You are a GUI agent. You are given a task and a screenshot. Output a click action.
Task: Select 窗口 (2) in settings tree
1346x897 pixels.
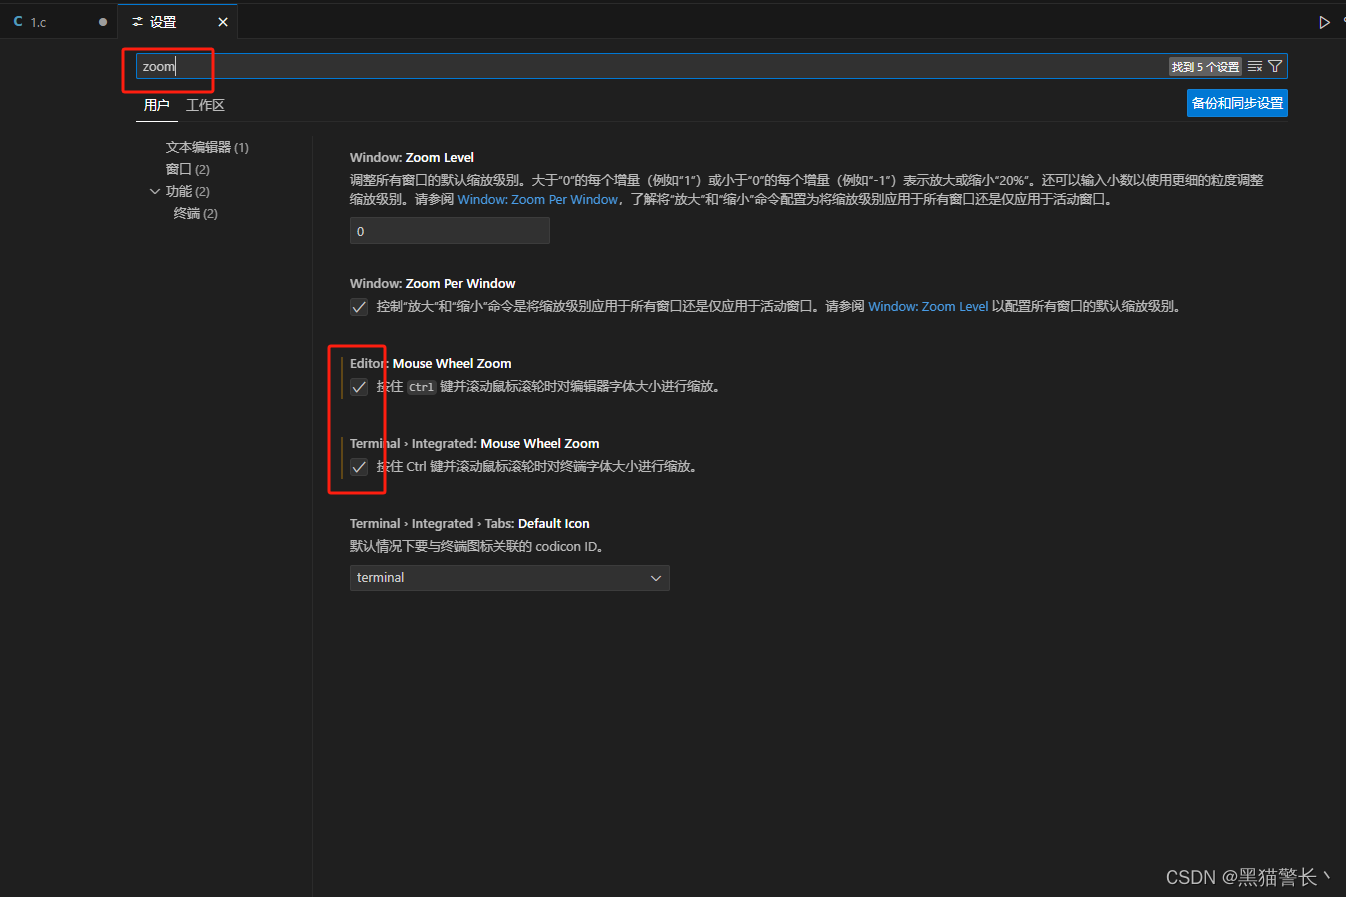pyautogui.click(x=188, y=169)
